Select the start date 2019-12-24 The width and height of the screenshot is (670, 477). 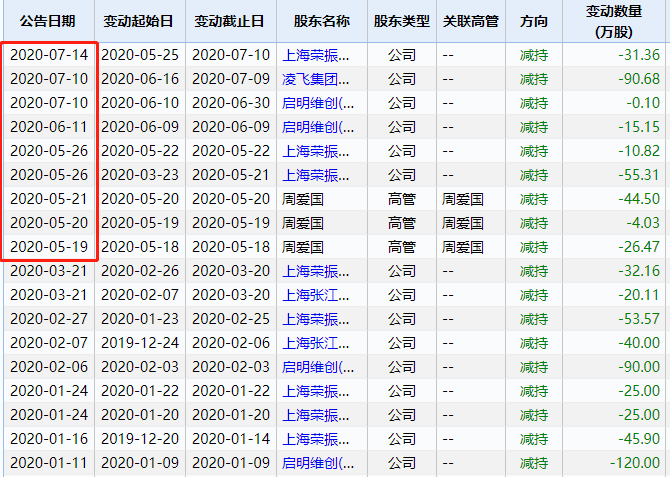[140, 342]
